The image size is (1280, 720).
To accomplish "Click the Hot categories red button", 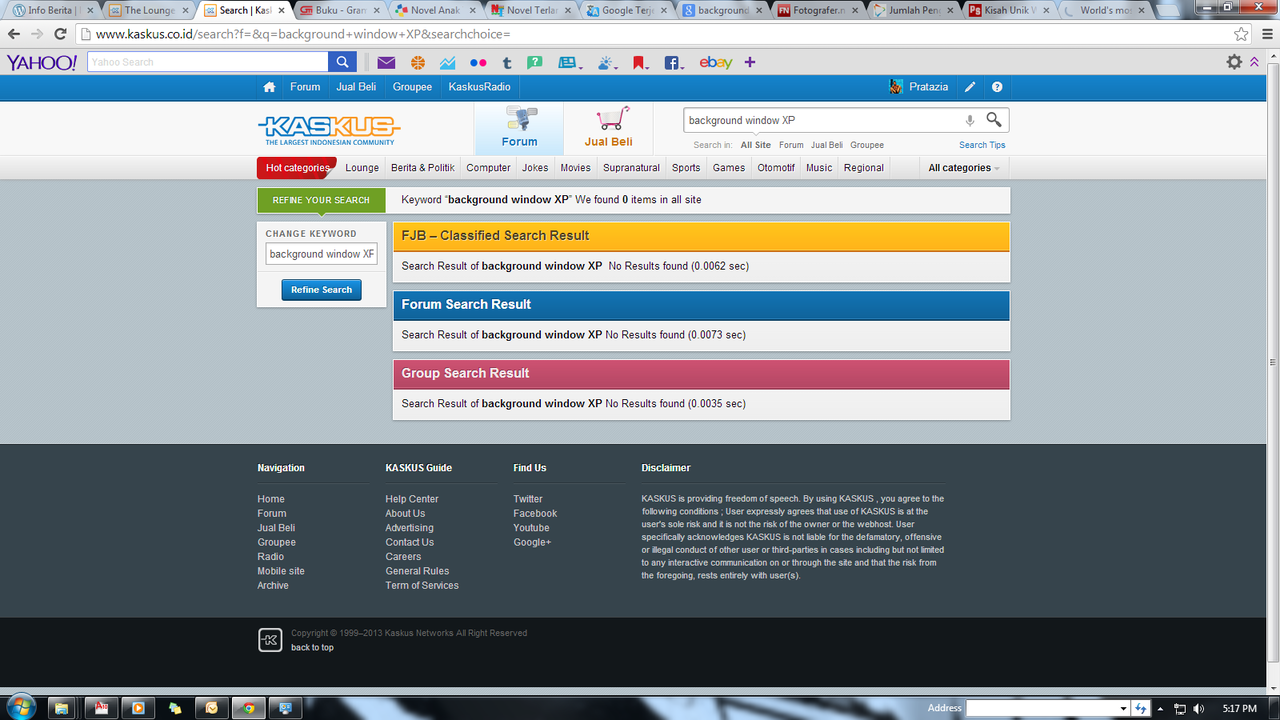I will (297, 168).
